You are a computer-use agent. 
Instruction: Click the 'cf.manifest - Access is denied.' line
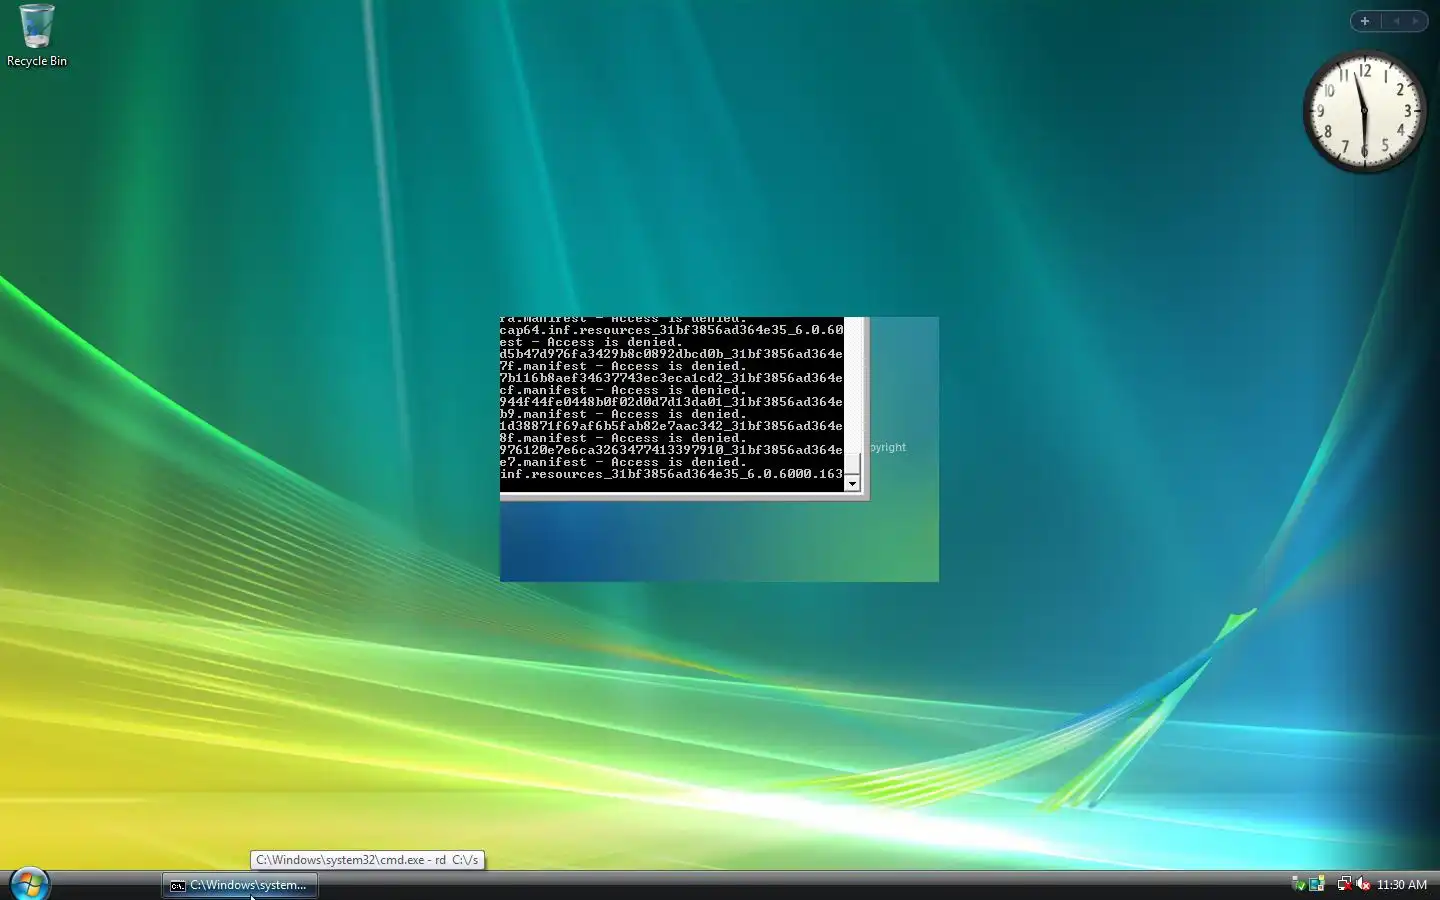pyautogui.click(x=623, y=390)
